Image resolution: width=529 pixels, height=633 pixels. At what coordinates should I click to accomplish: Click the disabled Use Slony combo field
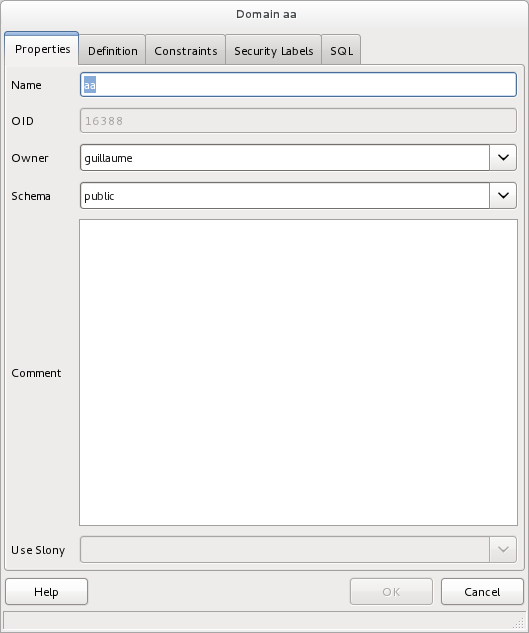(285, 549)
